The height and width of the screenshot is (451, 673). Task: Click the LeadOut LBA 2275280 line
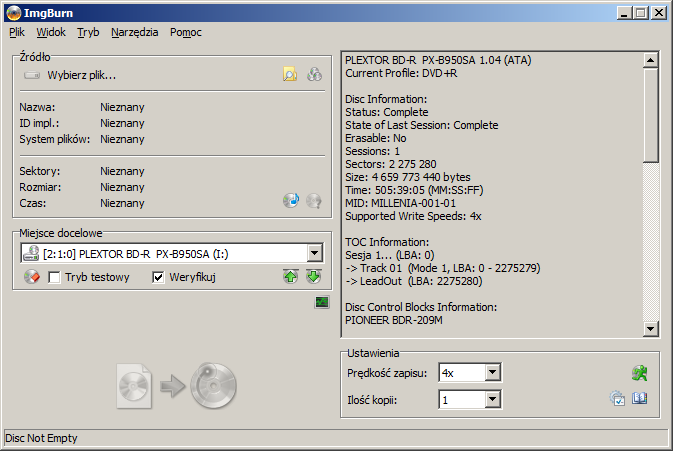pyautogui.click(x=414, y=281)
